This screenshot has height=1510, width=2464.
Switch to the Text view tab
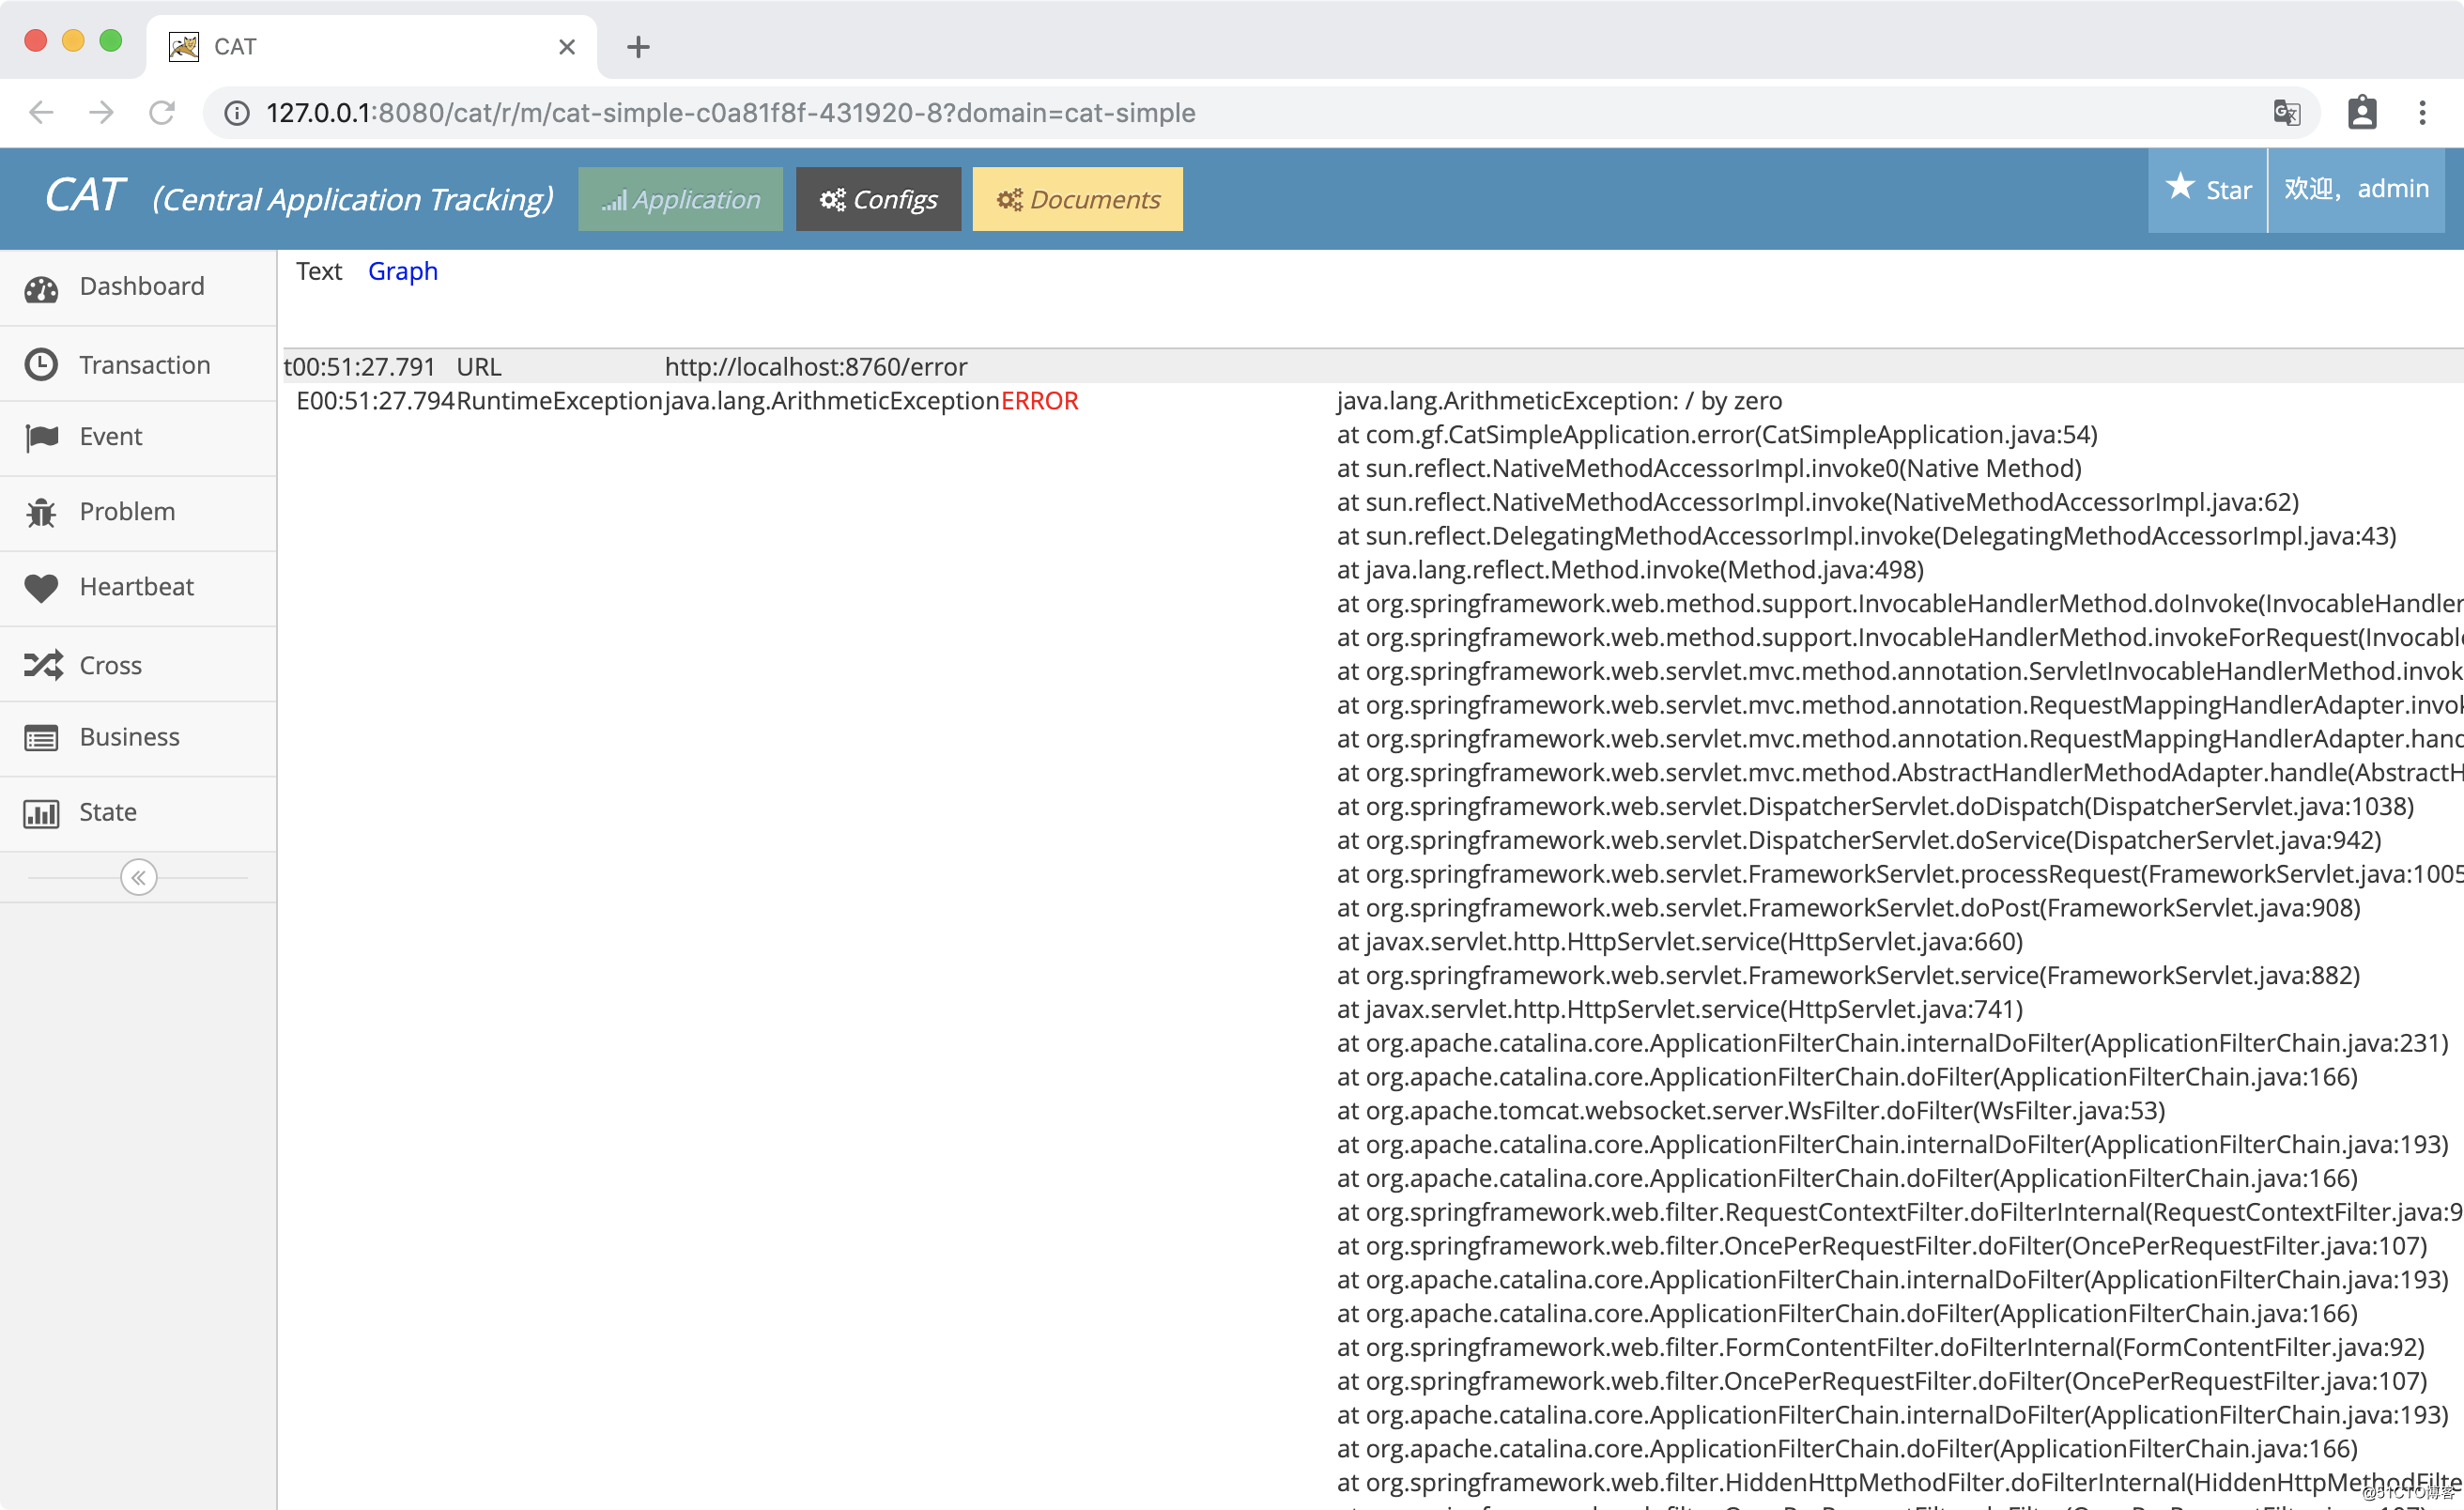[319, 271]
